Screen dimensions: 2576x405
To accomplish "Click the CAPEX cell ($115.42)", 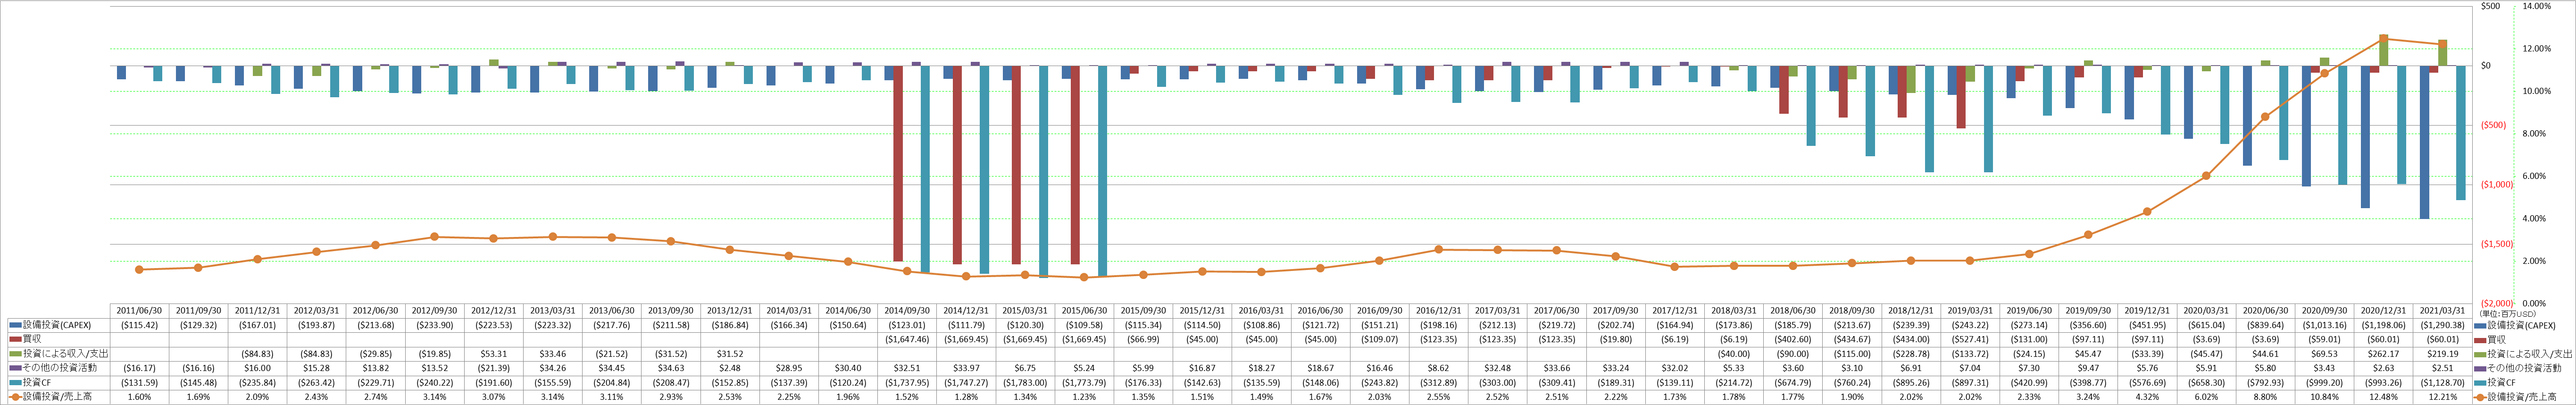I will coord(139,325).
